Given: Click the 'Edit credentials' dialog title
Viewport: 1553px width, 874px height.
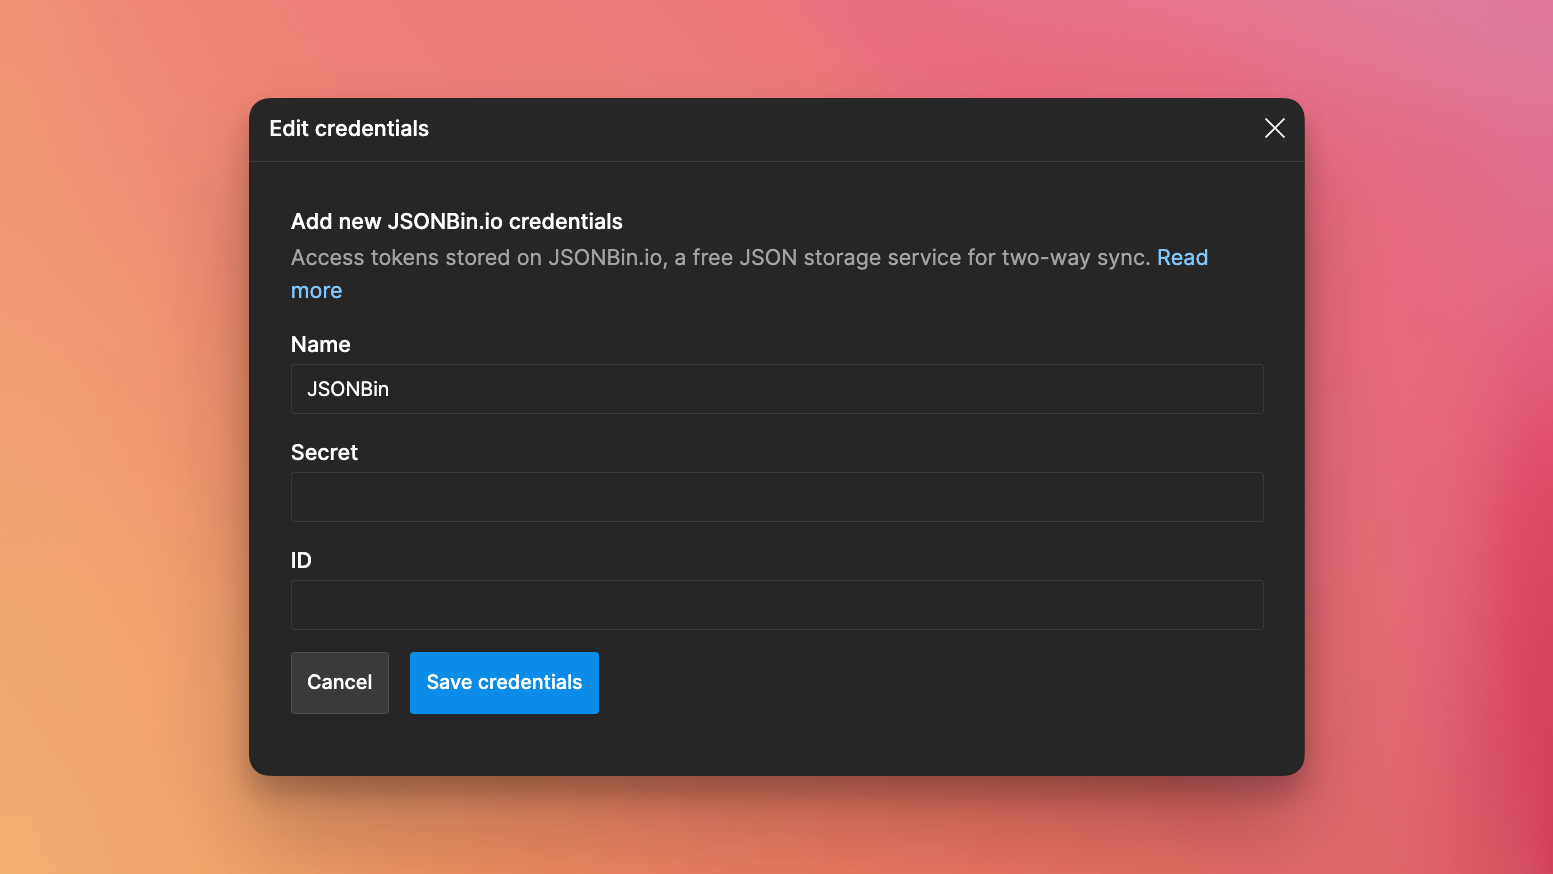Looking at the screenshot, I should 349,128.
